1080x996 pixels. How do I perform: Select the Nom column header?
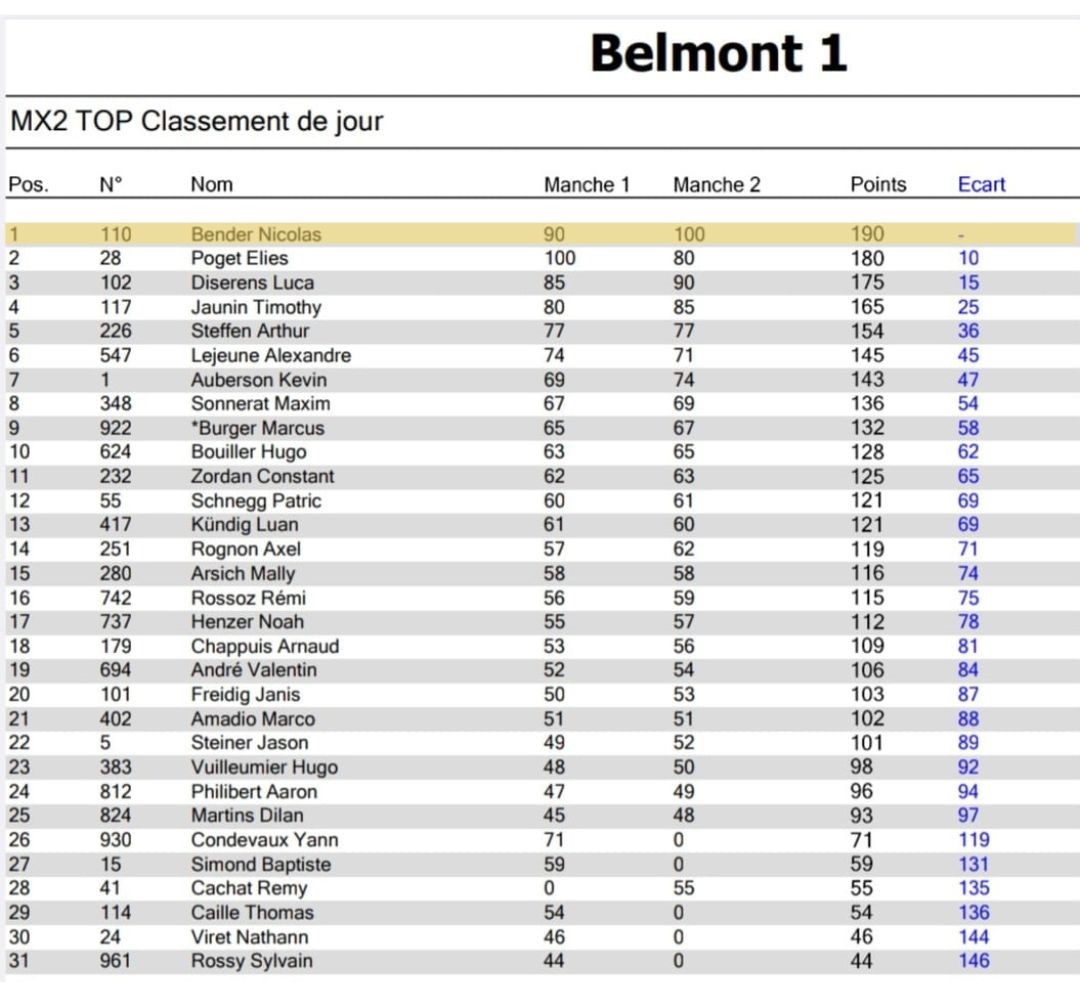[211, 185]
